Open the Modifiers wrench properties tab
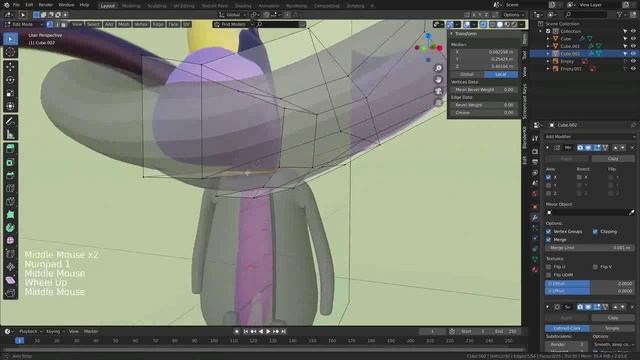Viewport: 640px width, 360px height. tap(535, 218)
